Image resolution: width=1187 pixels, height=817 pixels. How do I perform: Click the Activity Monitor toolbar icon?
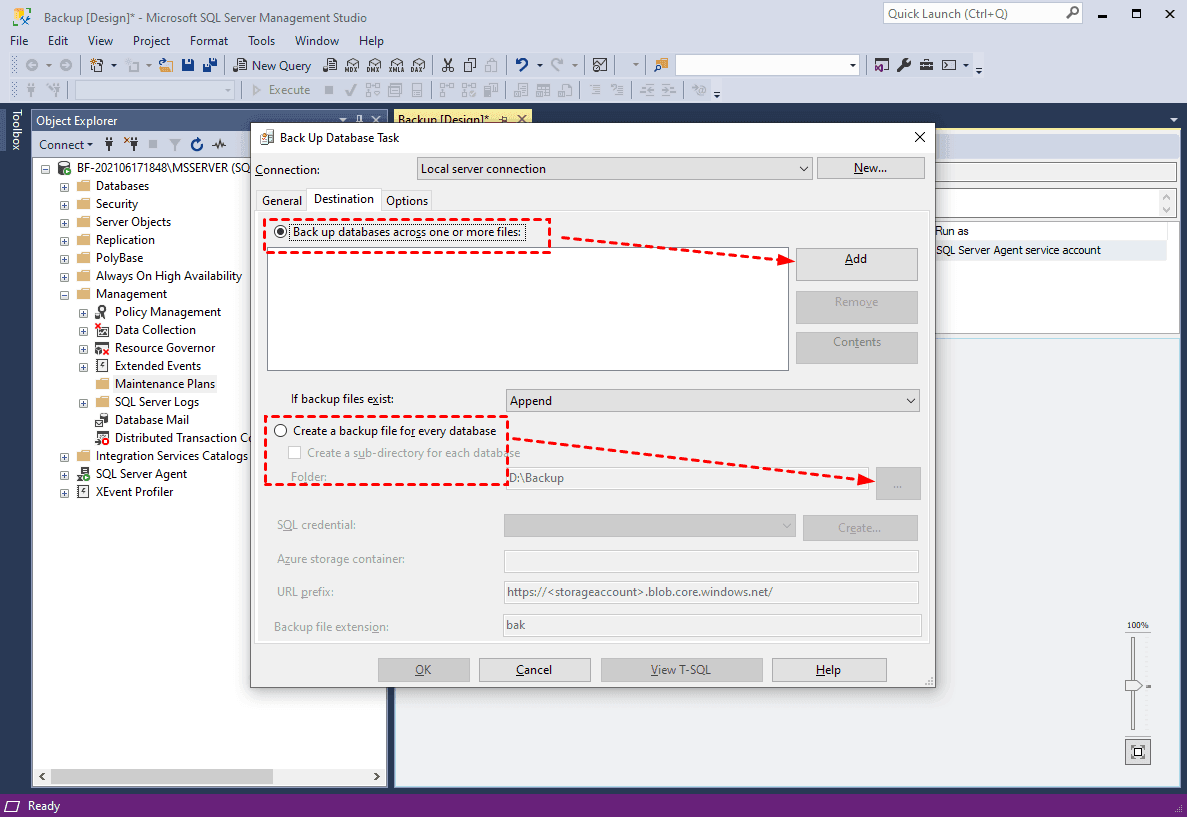[600, 65]
